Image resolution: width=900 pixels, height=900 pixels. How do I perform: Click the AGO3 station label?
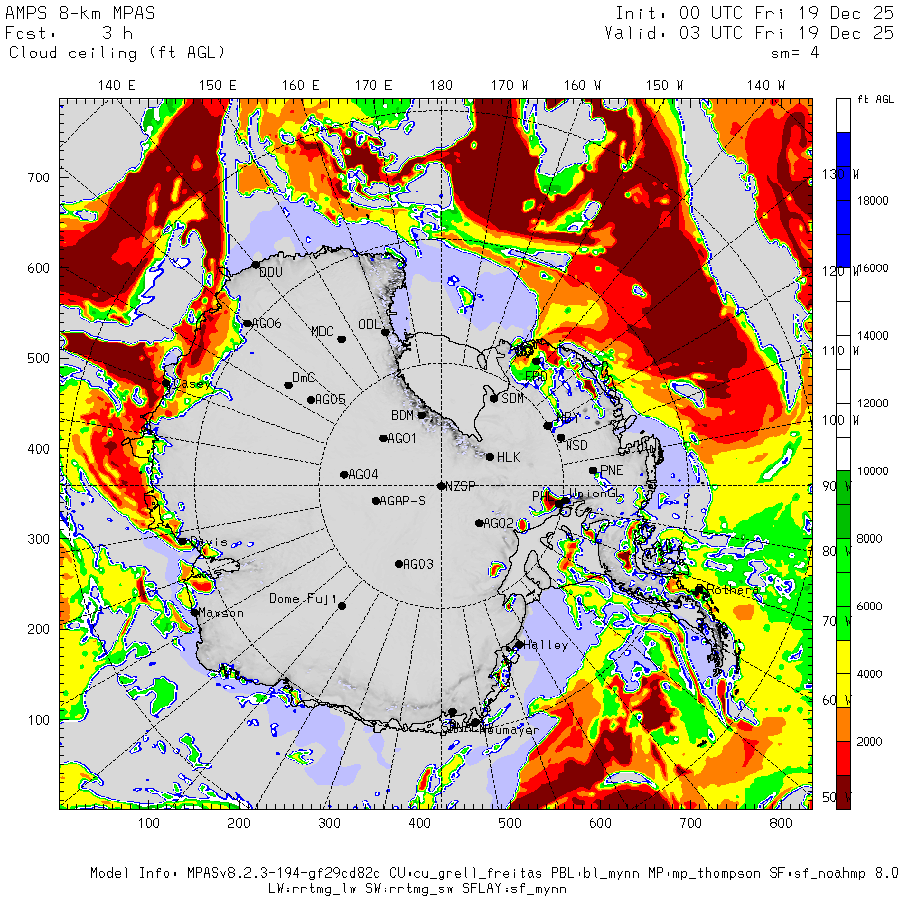tap(418, 564)
